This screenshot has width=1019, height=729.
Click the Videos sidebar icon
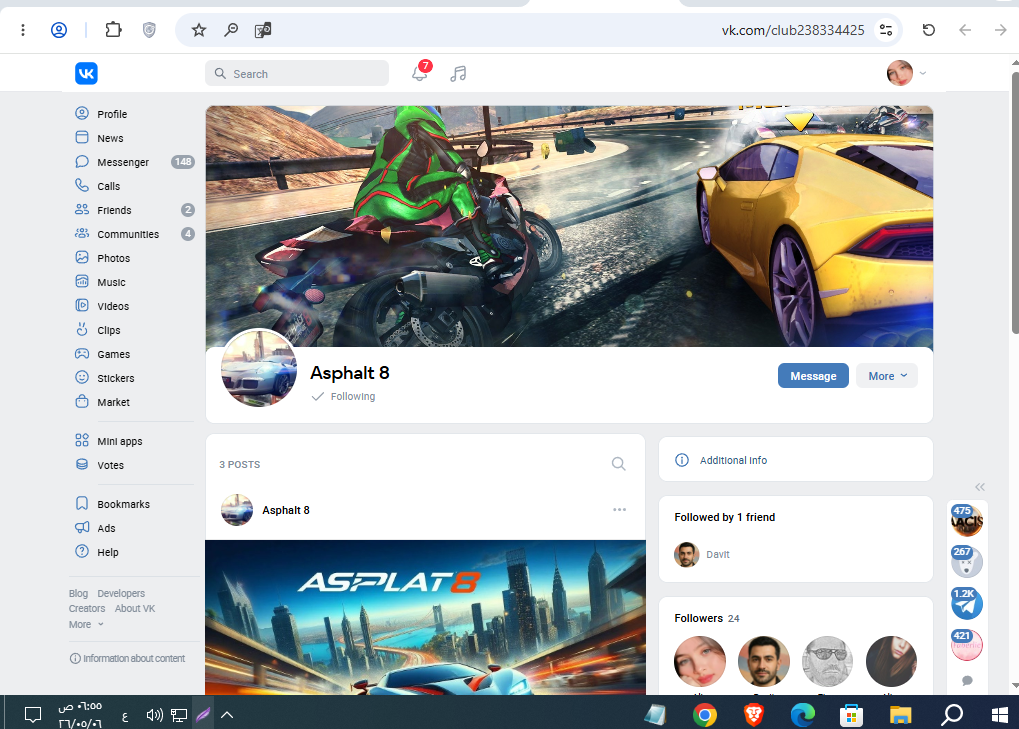(82, 305)
